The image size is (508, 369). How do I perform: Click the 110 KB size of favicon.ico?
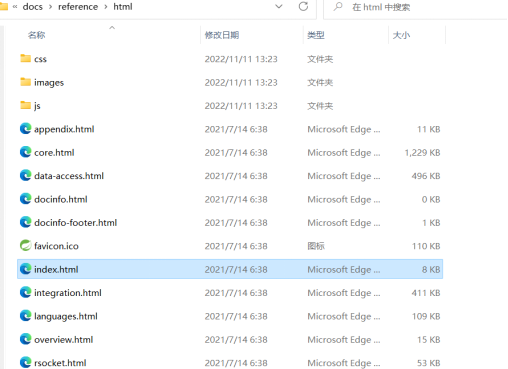click(426, 246)
